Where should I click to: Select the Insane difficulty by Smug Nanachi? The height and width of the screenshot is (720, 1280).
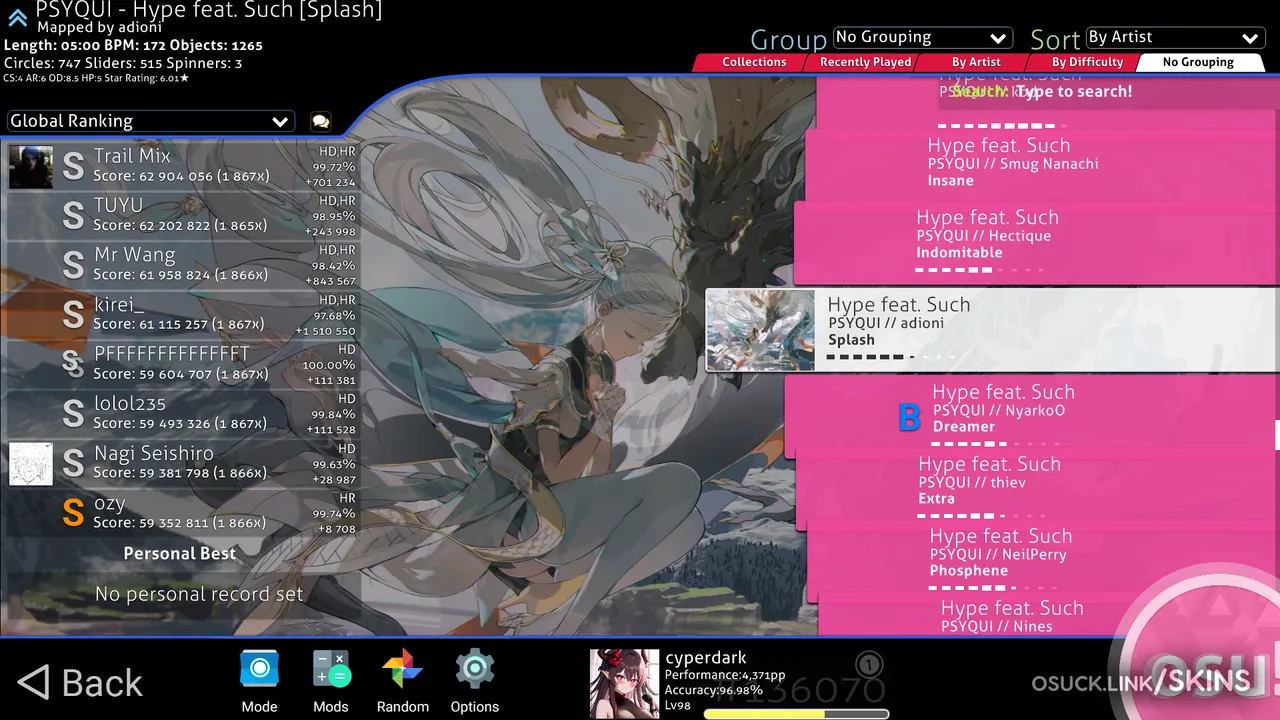click(x=1042, y=163)
